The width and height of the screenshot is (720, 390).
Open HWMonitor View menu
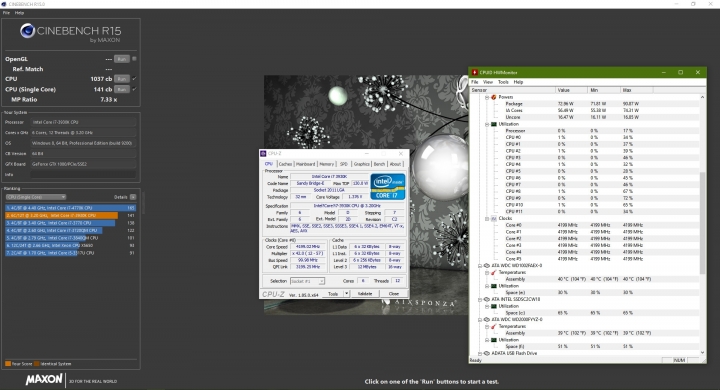coord(488,82)
